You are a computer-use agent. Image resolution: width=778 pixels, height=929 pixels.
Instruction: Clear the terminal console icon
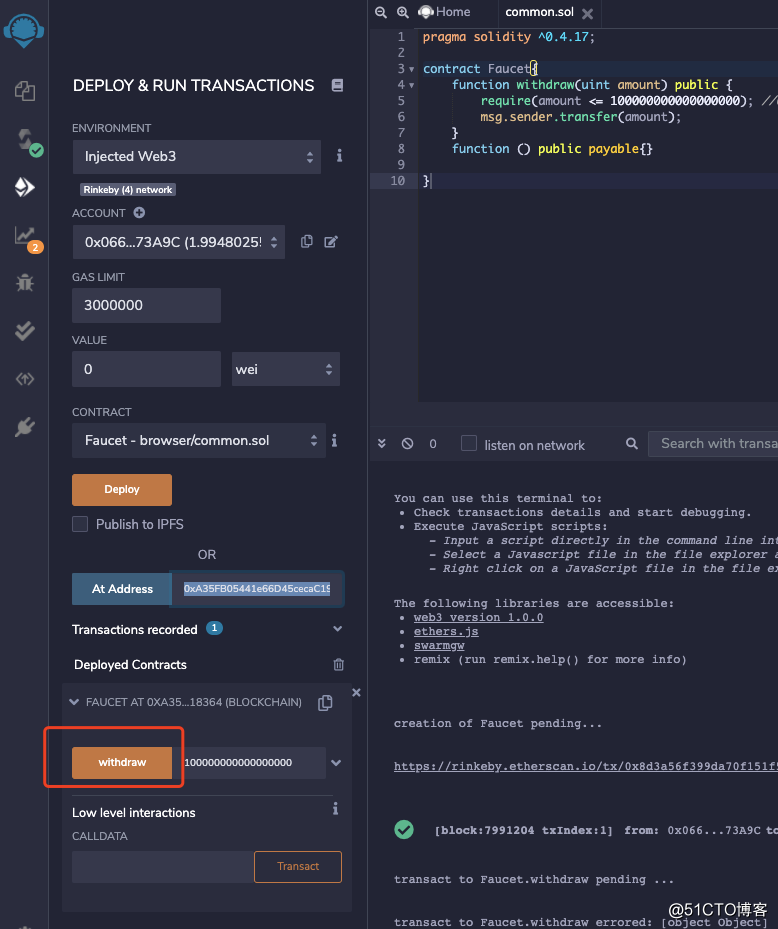(407, 443)
